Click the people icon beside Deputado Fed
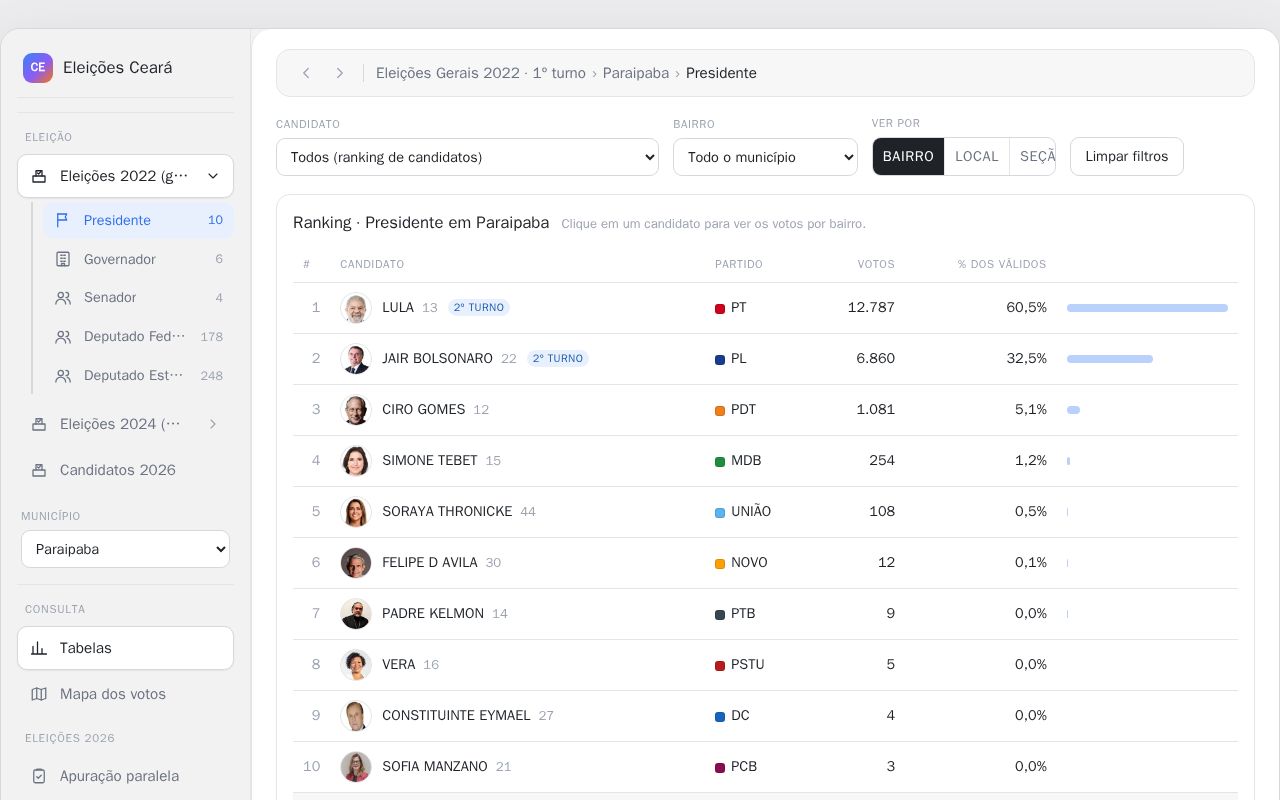1280x800 pixels. point(63,337)
